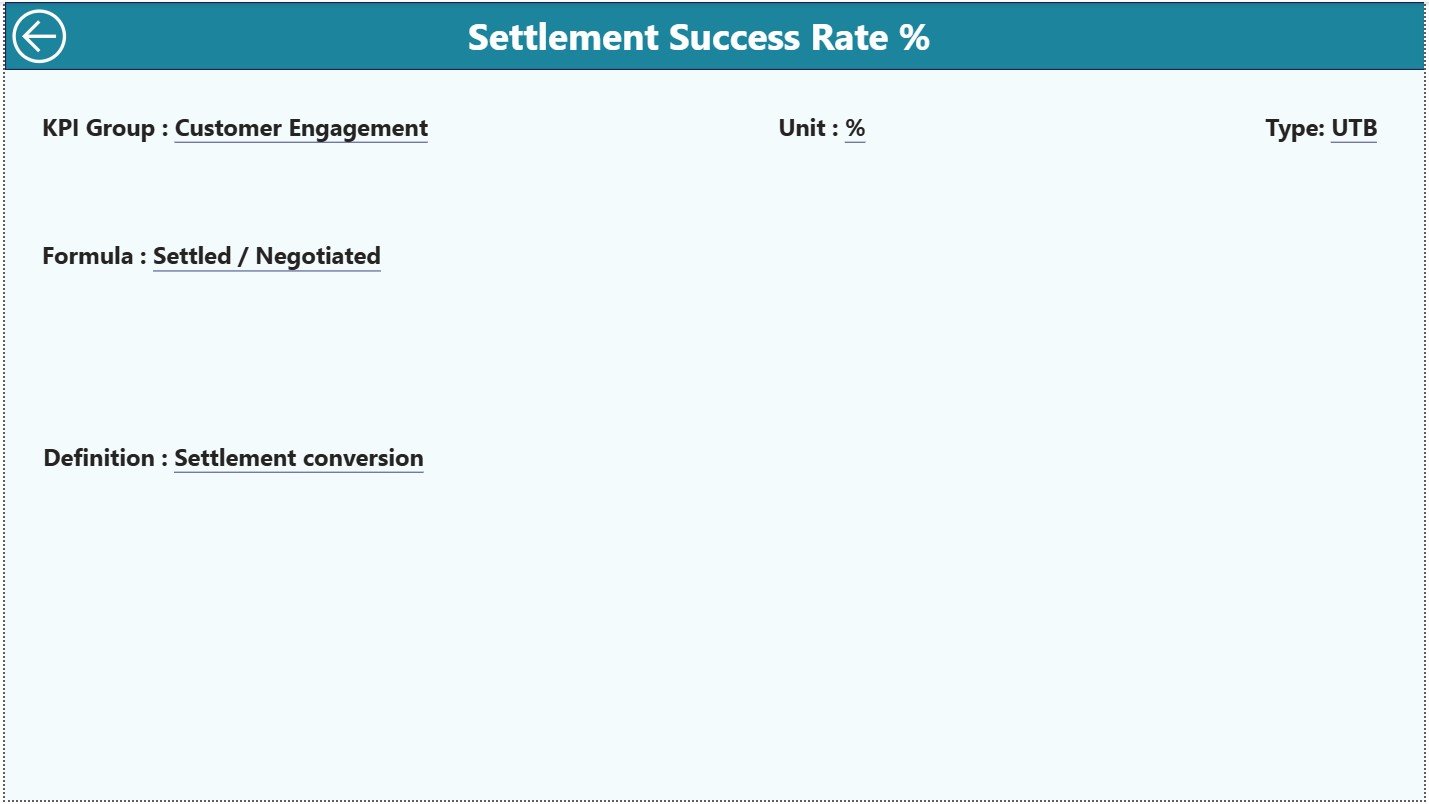The image size is (1429, 804).
Task: Click the Settlement conversion definition text
Action: (297, 458)
